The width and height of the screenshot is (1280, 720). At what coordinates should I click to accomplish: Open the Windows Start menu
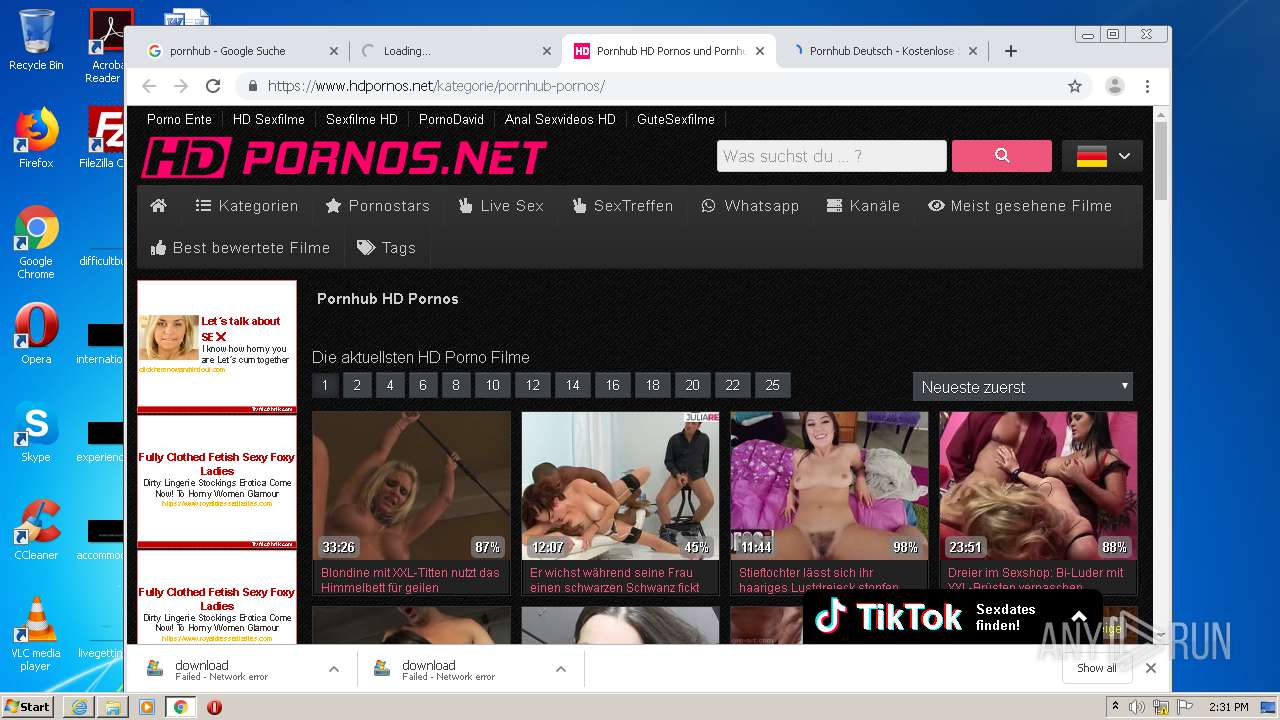pyautogui.click(x=28, y=707)
